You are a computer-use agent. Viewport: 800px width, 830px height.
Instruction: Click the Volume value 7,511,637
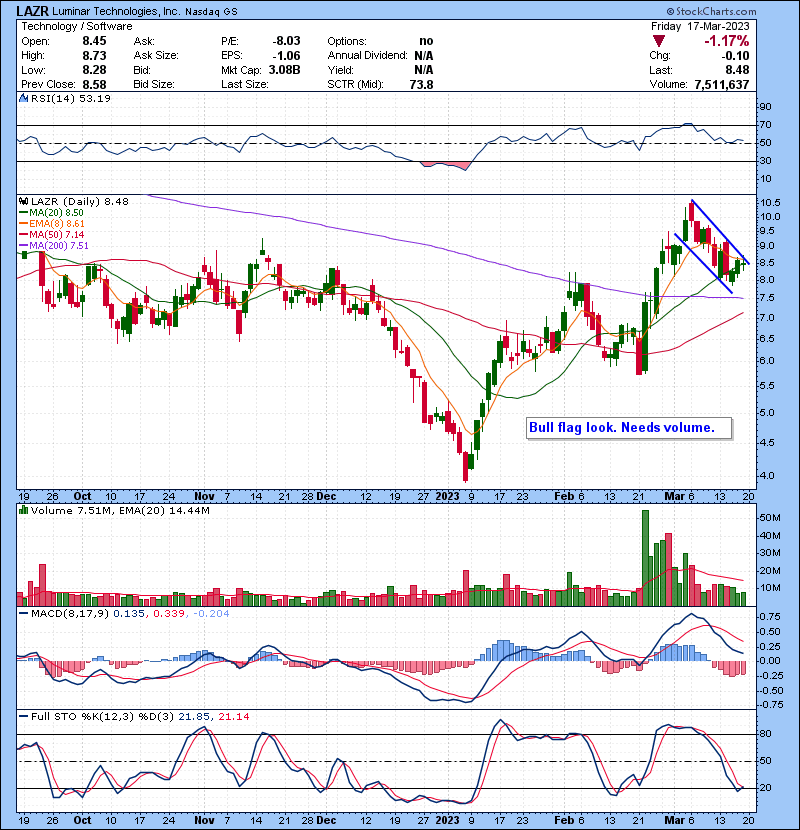coord(722,85)
